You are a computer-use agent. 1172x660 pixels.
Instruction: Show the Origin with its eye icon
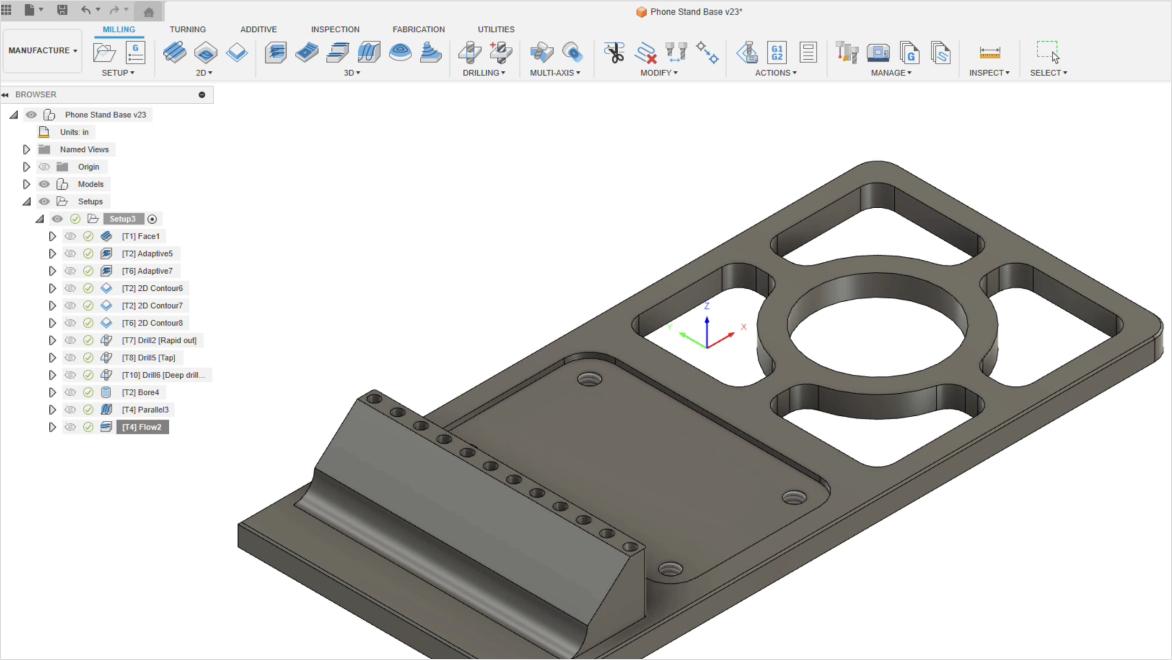point(44,167)
